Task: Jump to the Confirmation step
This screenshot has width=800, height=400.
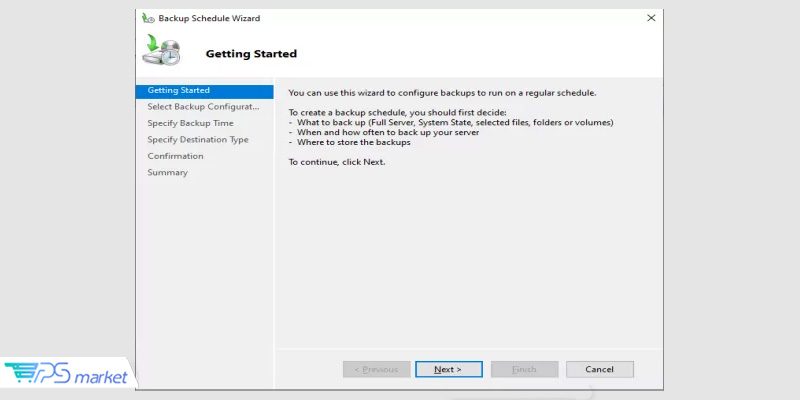Action: pyautogui.click(x=175, y=156)
